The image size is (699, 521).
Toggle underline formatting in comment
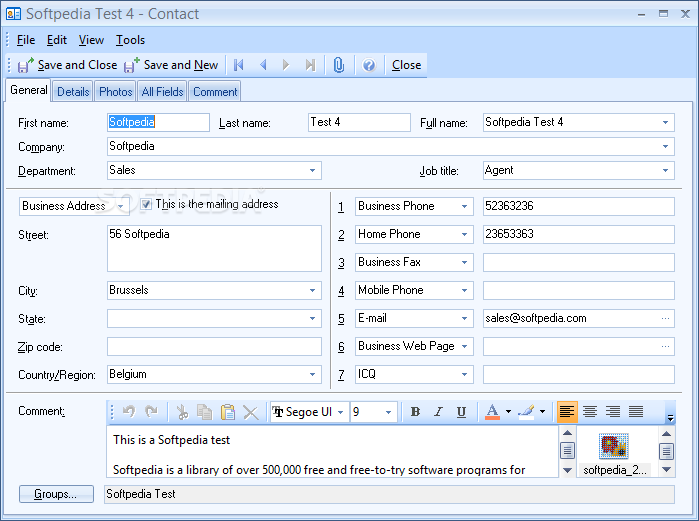tap(461, 412)
